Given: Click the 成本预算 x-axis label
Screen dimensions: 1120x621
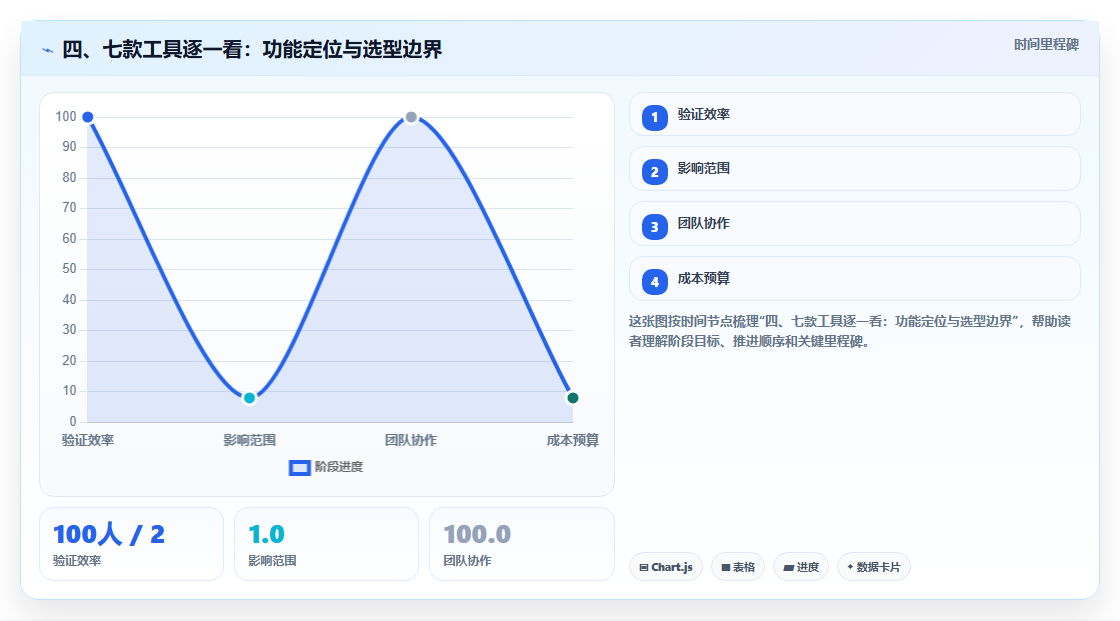Looking at the screenshot, I should pyautogui.click(x=572, y=440).
